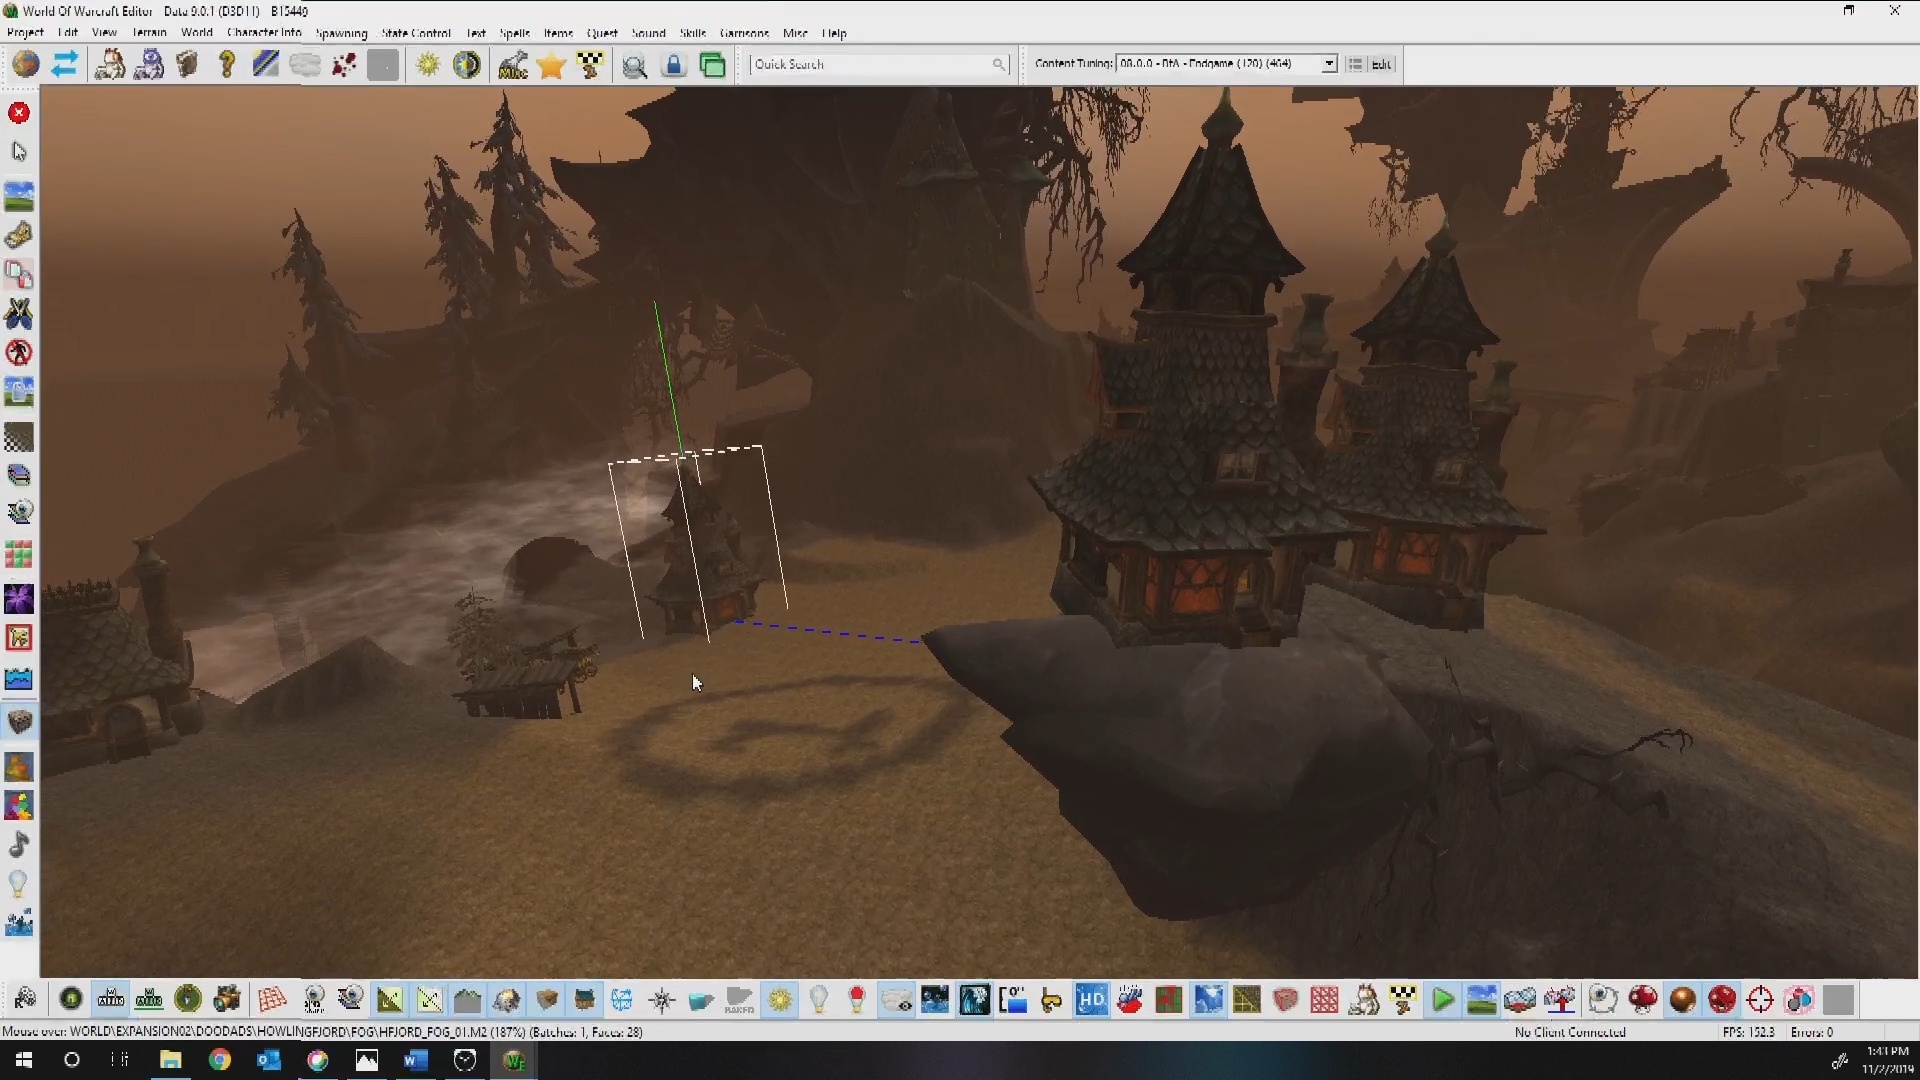Toggle the sun lighting display button
Image resolution: width=1920 pixels, height=1080 pixels.
pos(780,1000)
